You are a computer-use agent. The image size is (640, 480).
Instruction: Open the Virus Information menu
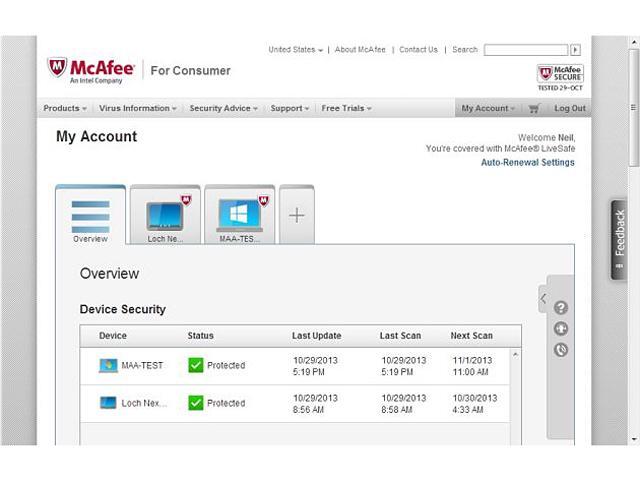(x=137, y=108)
